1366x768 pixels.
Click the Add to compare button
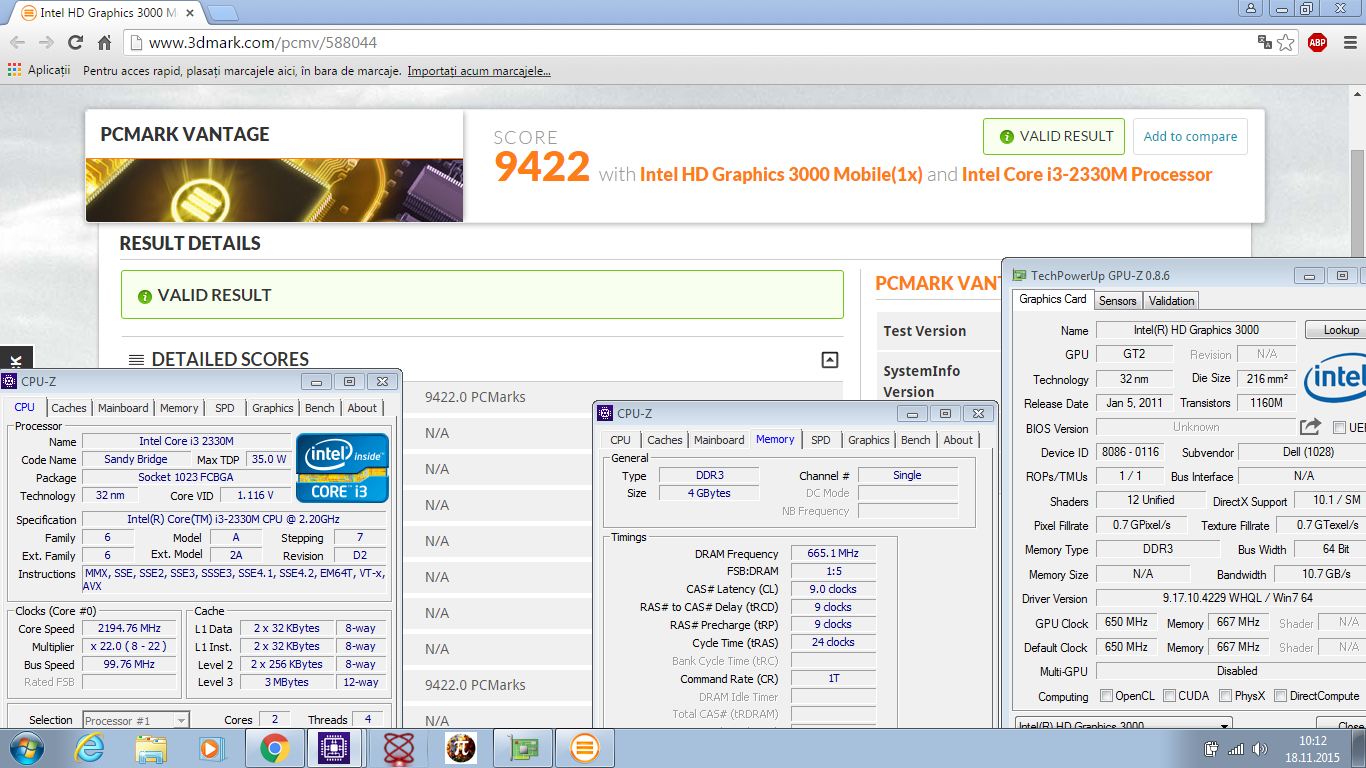coord(1190,137)
